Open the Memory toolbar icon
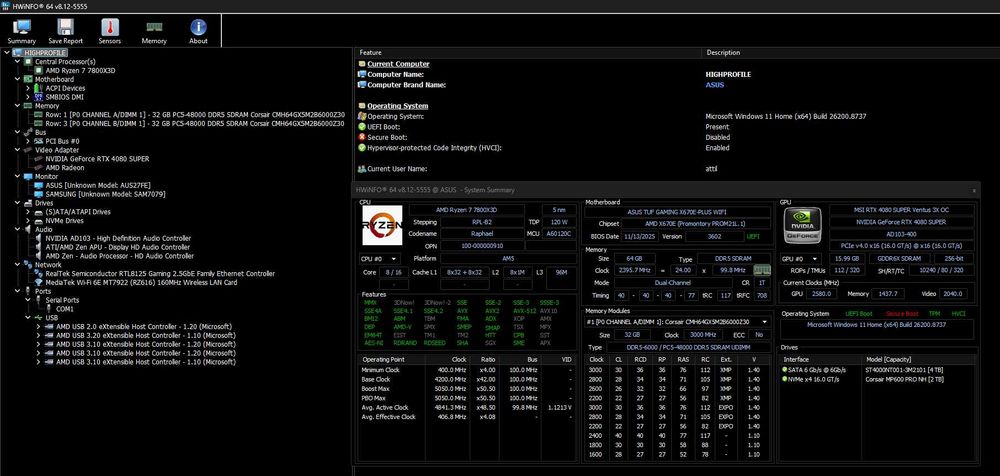This screenshot has height=476, width=1000. (x=154, y=27)
